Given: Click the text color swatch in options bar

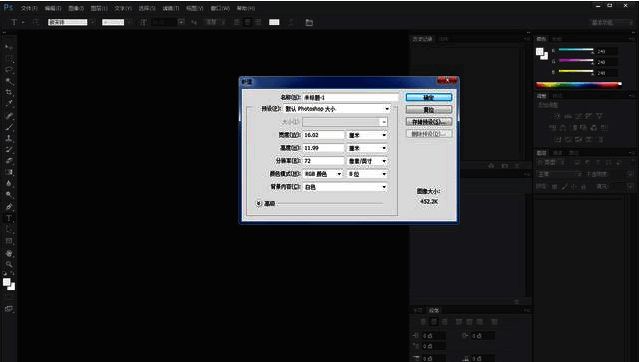Looking at the screenshot, I should click(274, 22).
